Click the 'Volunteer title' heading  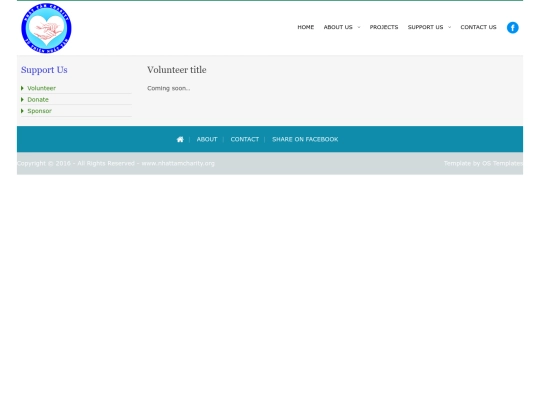[x=177, y=70]
